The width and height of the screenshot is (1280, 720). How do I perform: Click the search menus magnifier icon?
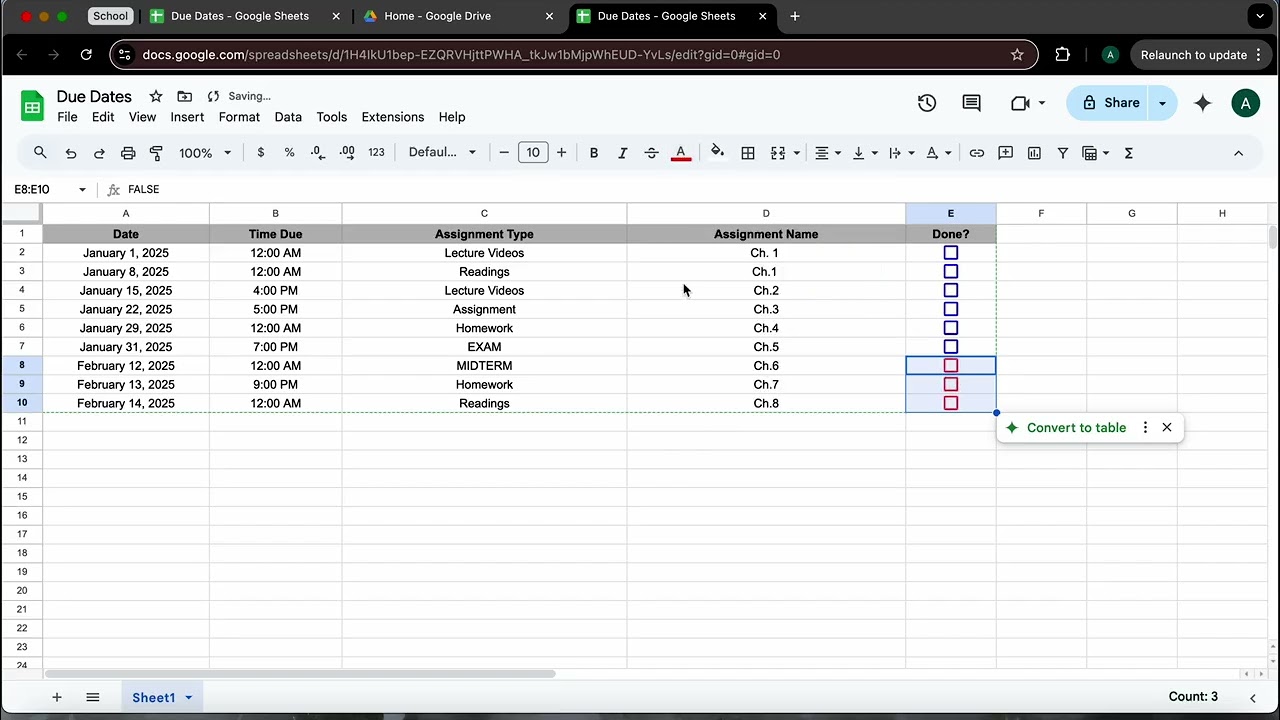pos(40,153)
